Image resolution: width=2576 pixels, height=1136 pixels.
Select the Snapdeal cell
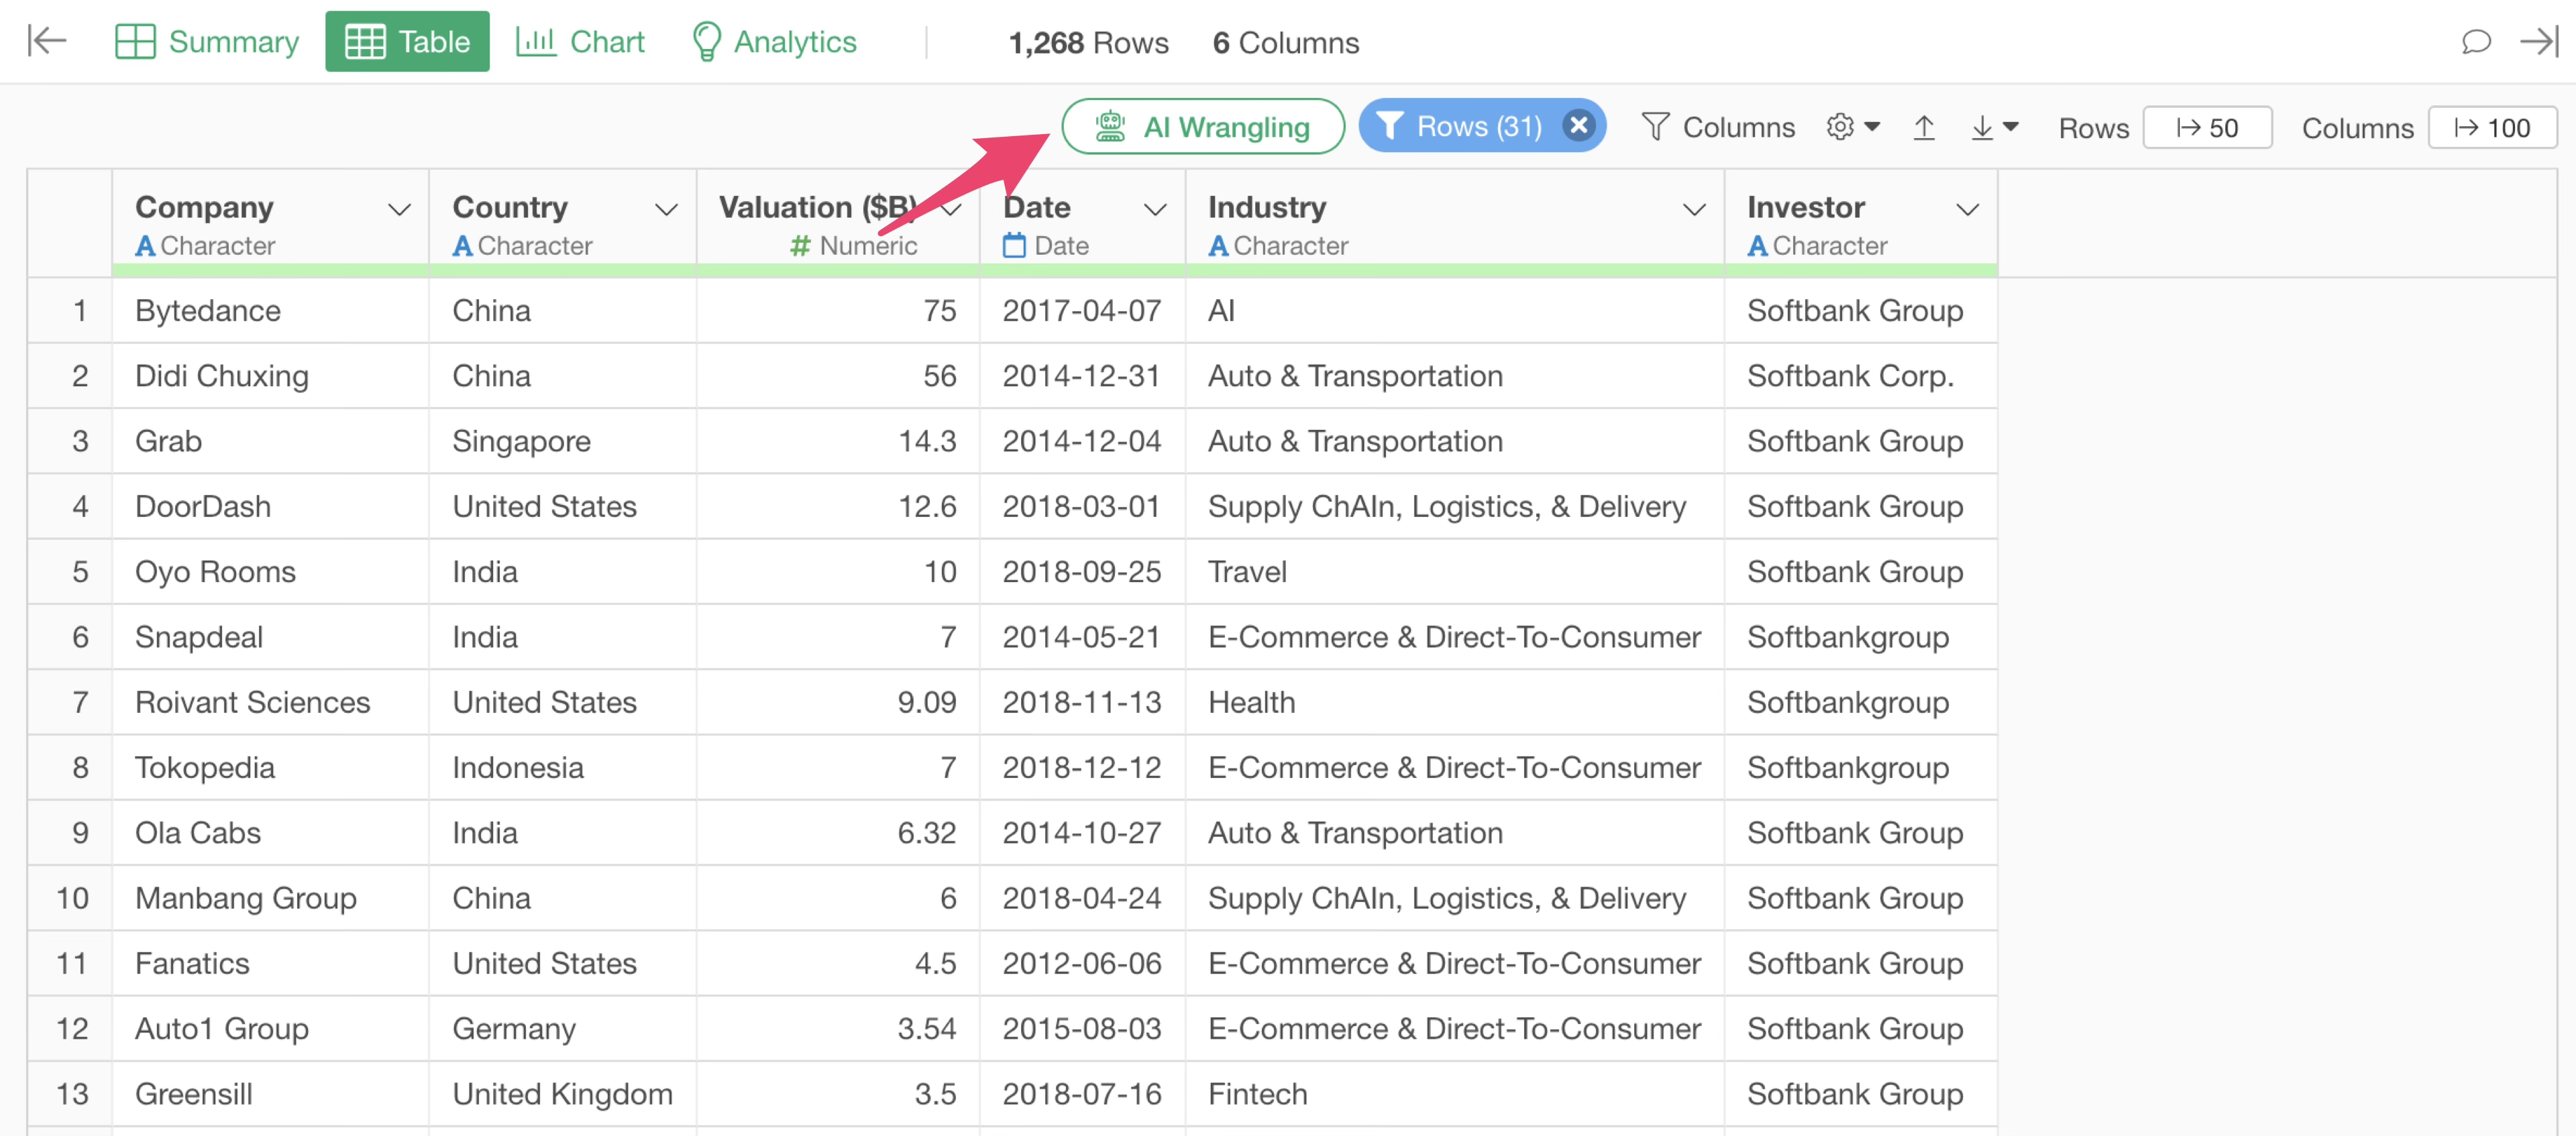270,637
